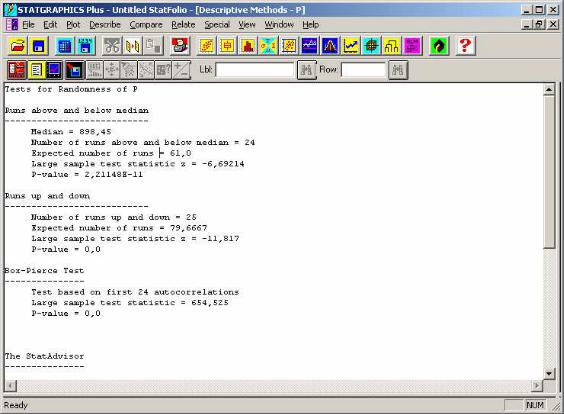564x414 pixels.
Task: Launch StatAdvisor green arrow icon
Action: point(439,46)
